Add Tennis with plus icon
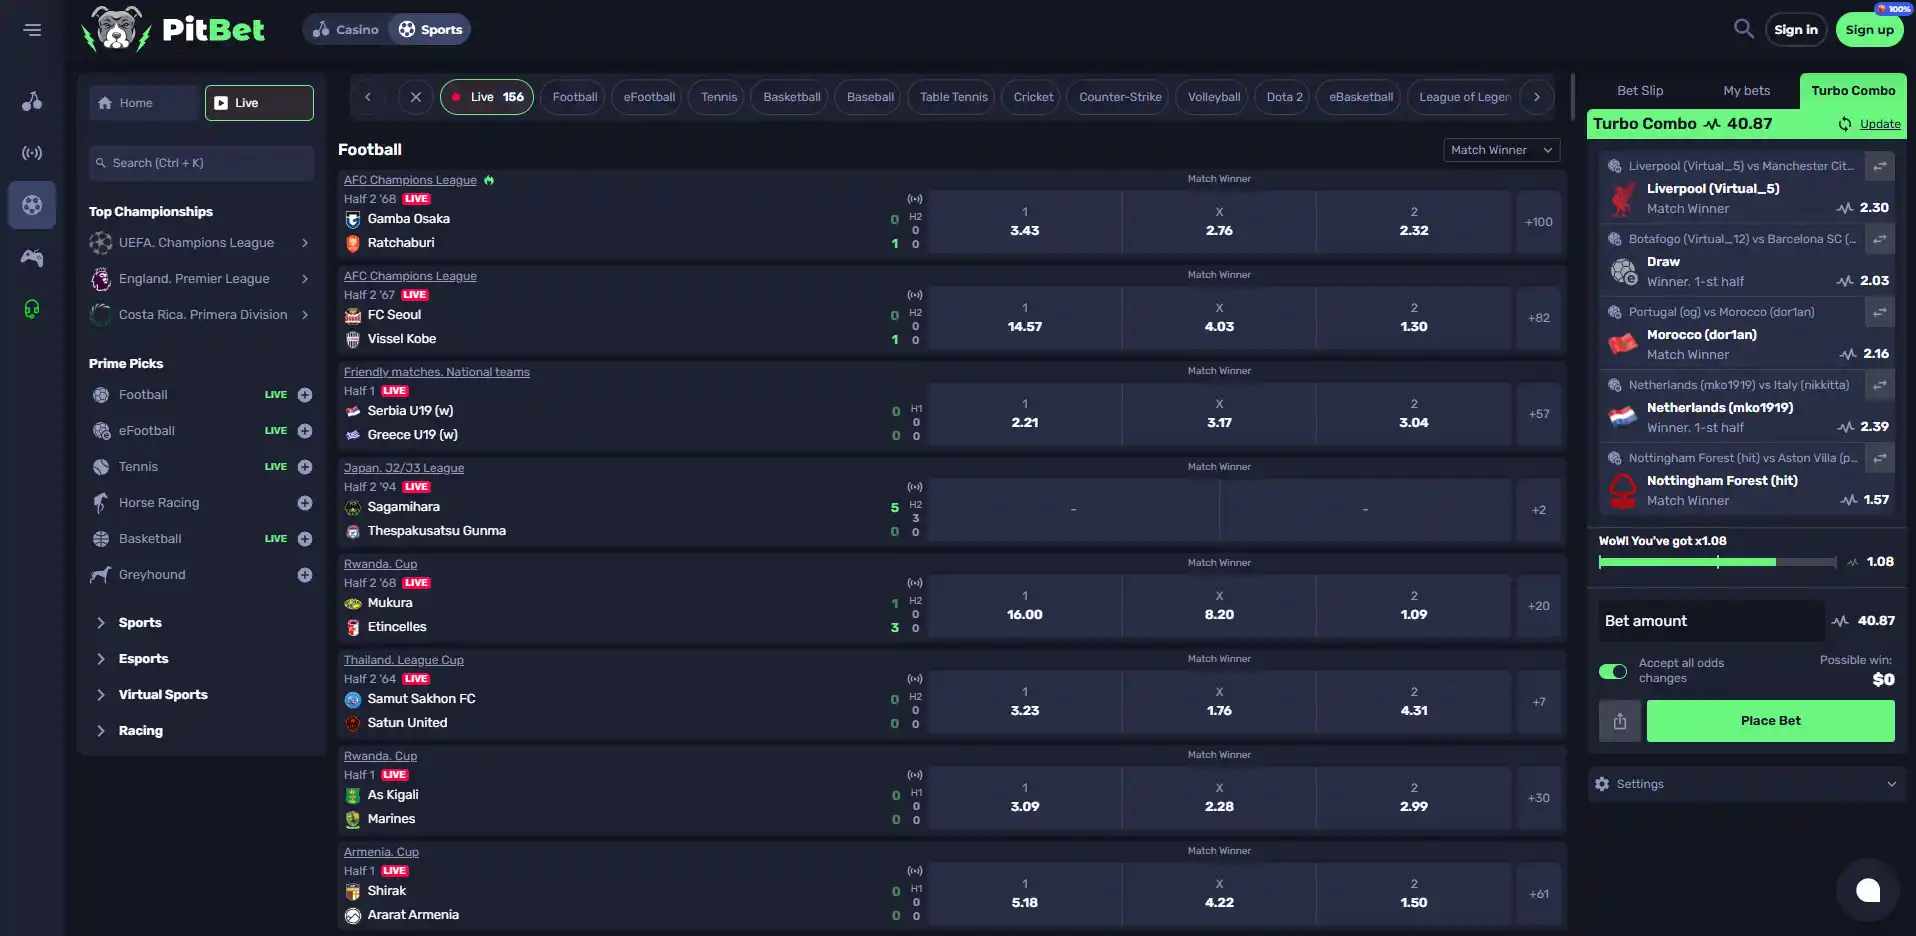This screenshot has height=936, width=1916. [305, 467]
